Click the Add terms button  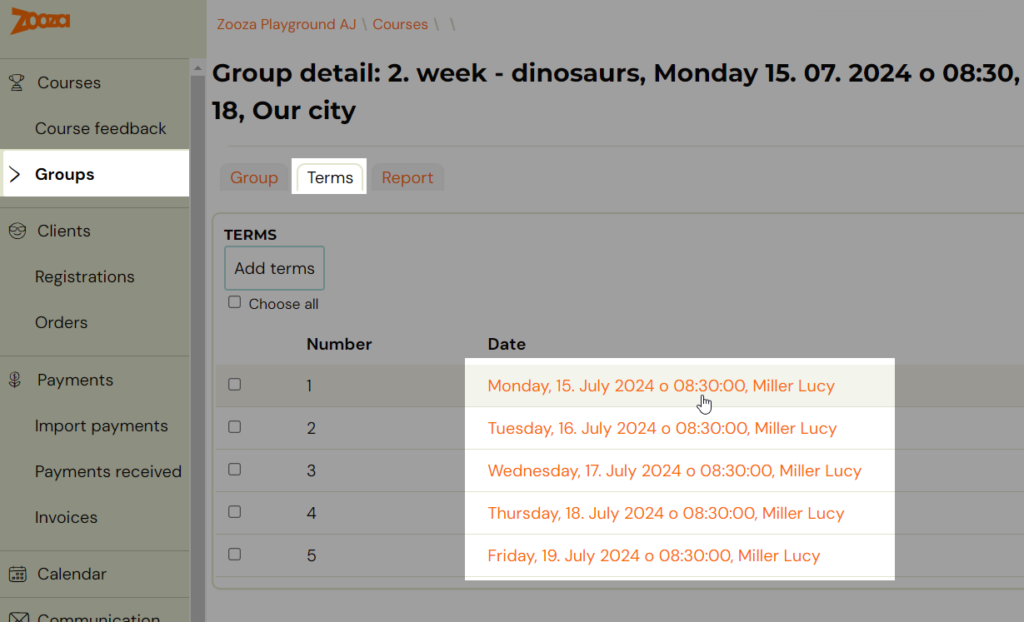[274, 268]
